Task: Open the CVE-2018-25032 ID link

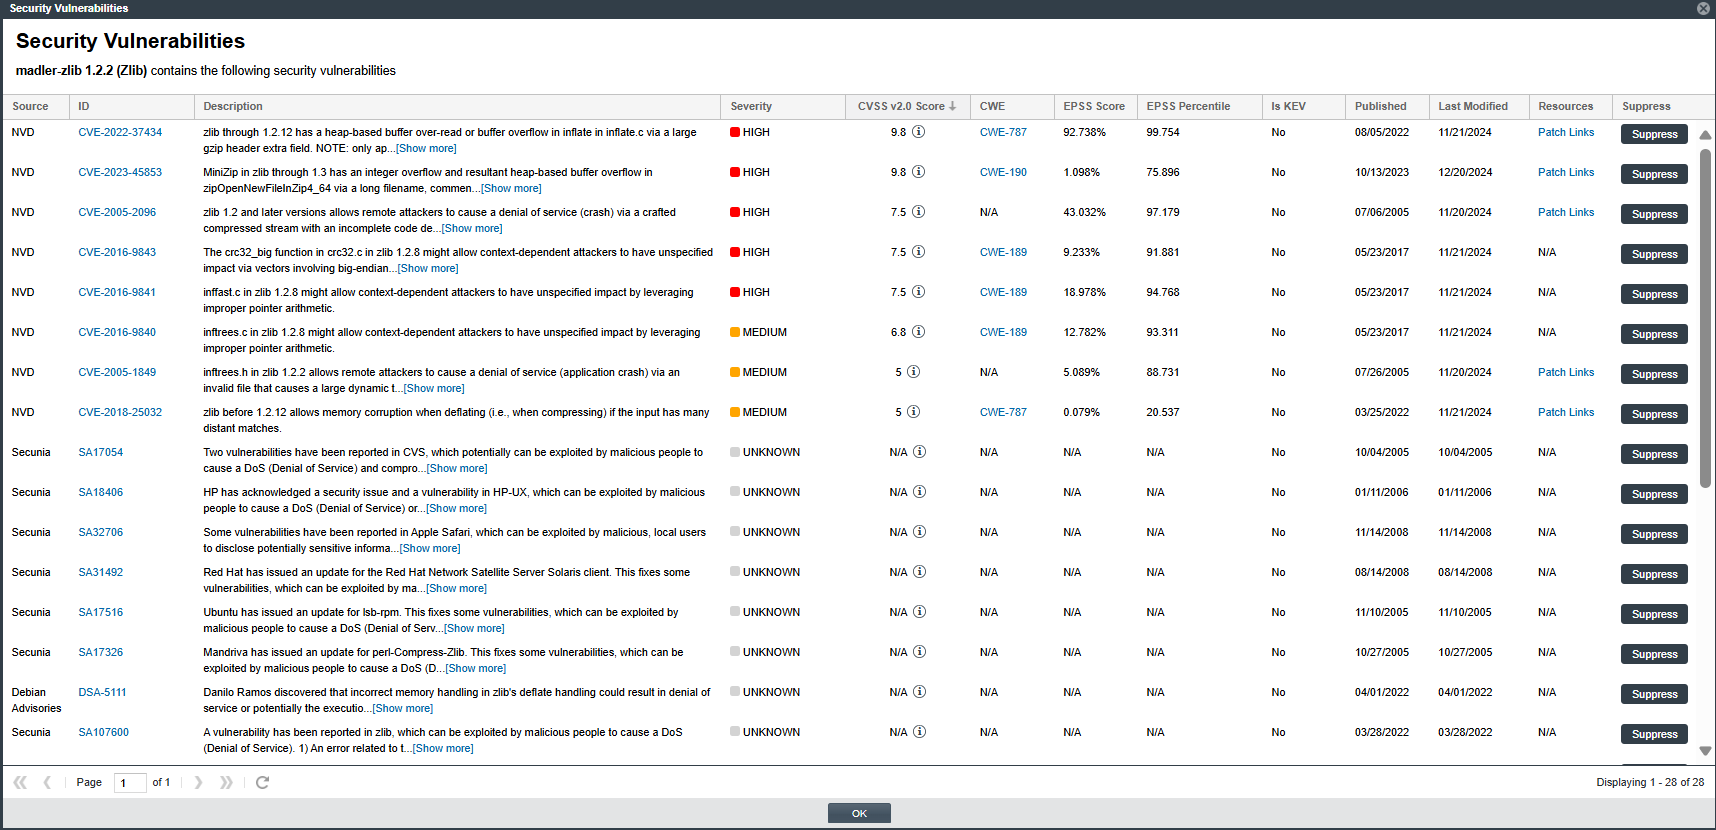Action: (120, 412)
